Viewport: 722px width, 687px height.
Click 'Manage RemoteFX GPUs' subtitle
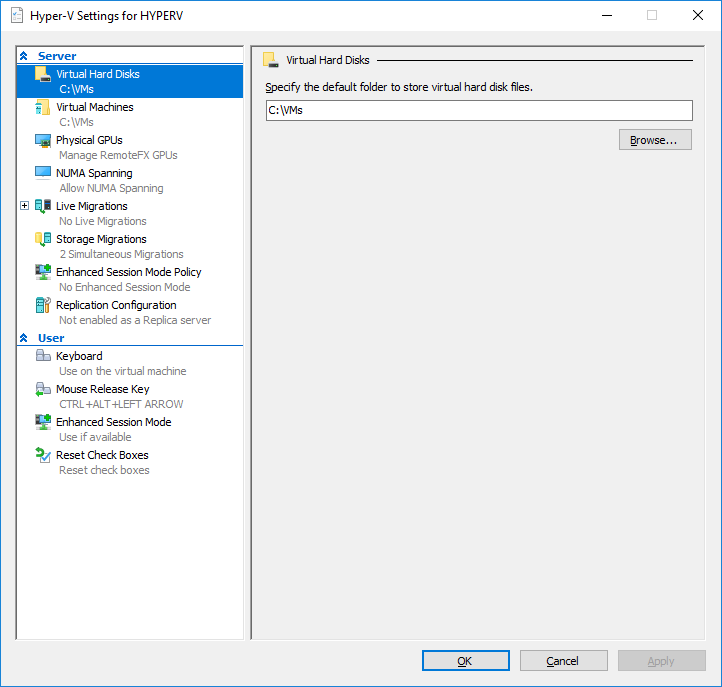[118, 155]
